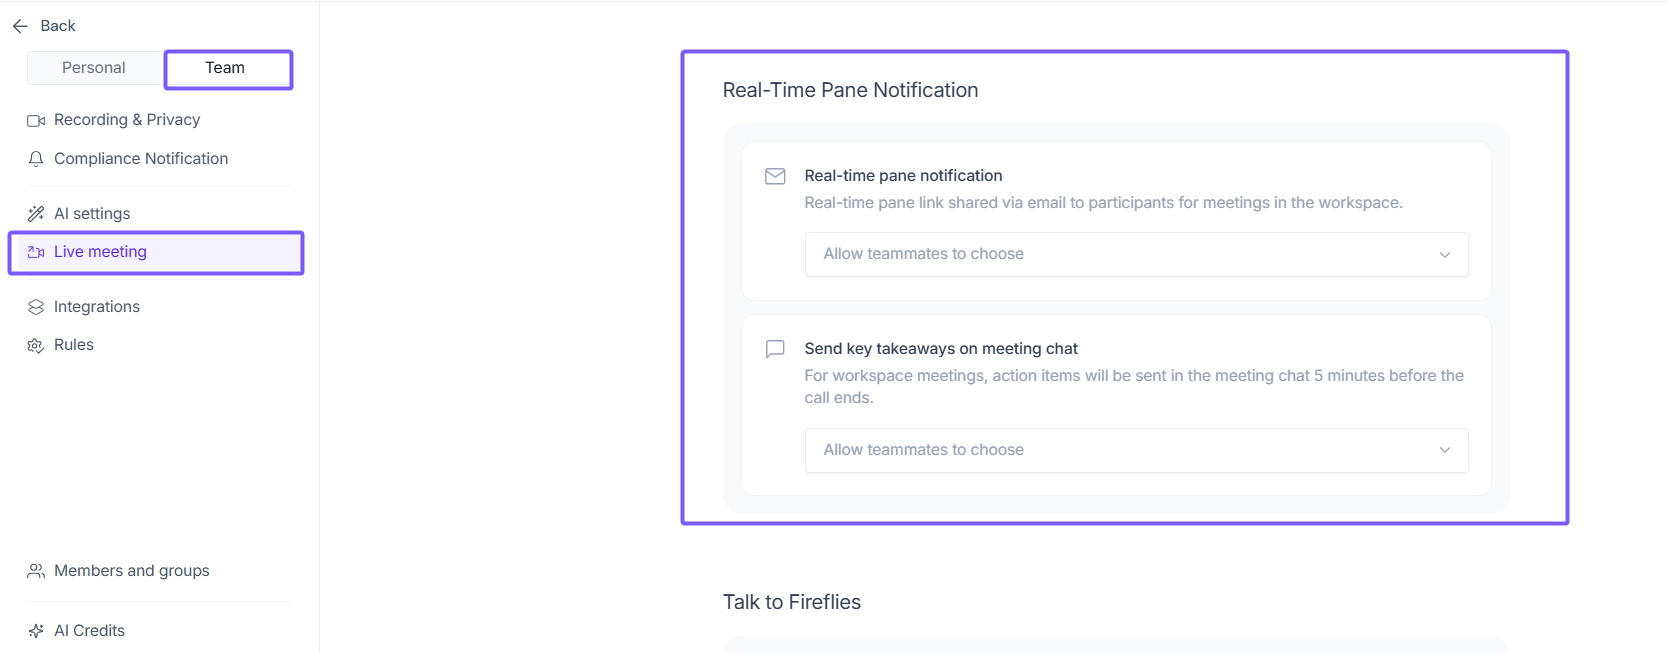1667x653 pixels.
Task: Click the Back link
Action: tap(58, 26)
